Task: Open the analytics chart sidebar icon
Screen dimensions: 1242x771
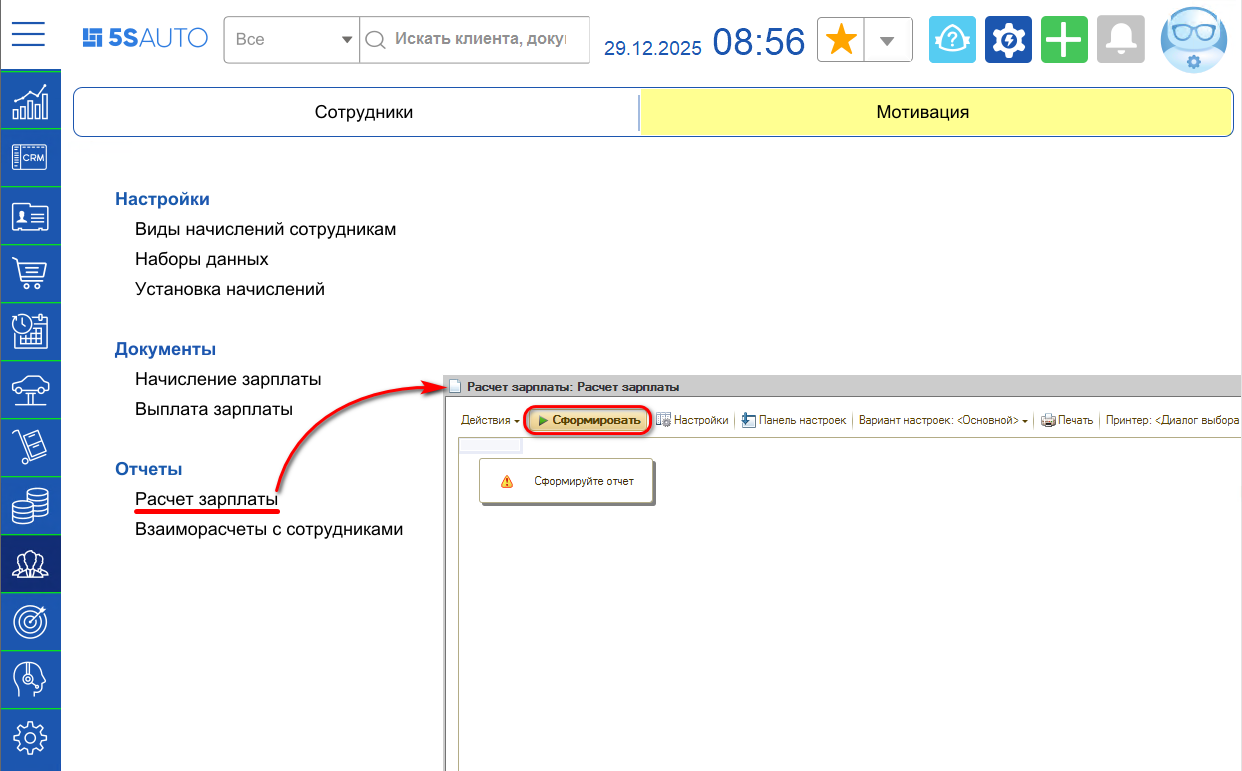Action: point(30,100)
